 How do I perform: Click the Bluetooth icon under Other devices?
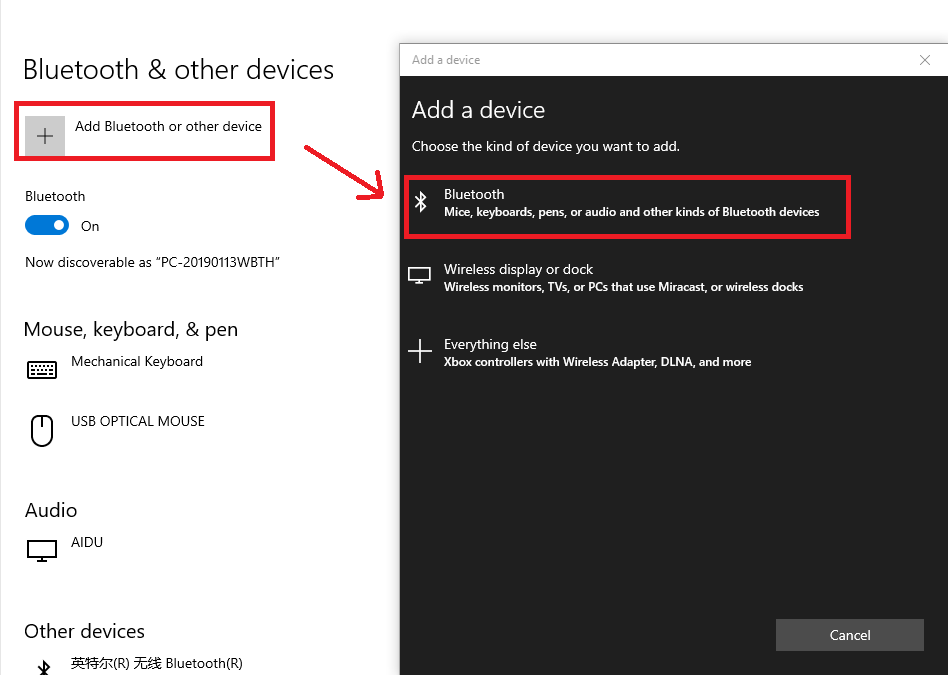(x=44, y=668)
